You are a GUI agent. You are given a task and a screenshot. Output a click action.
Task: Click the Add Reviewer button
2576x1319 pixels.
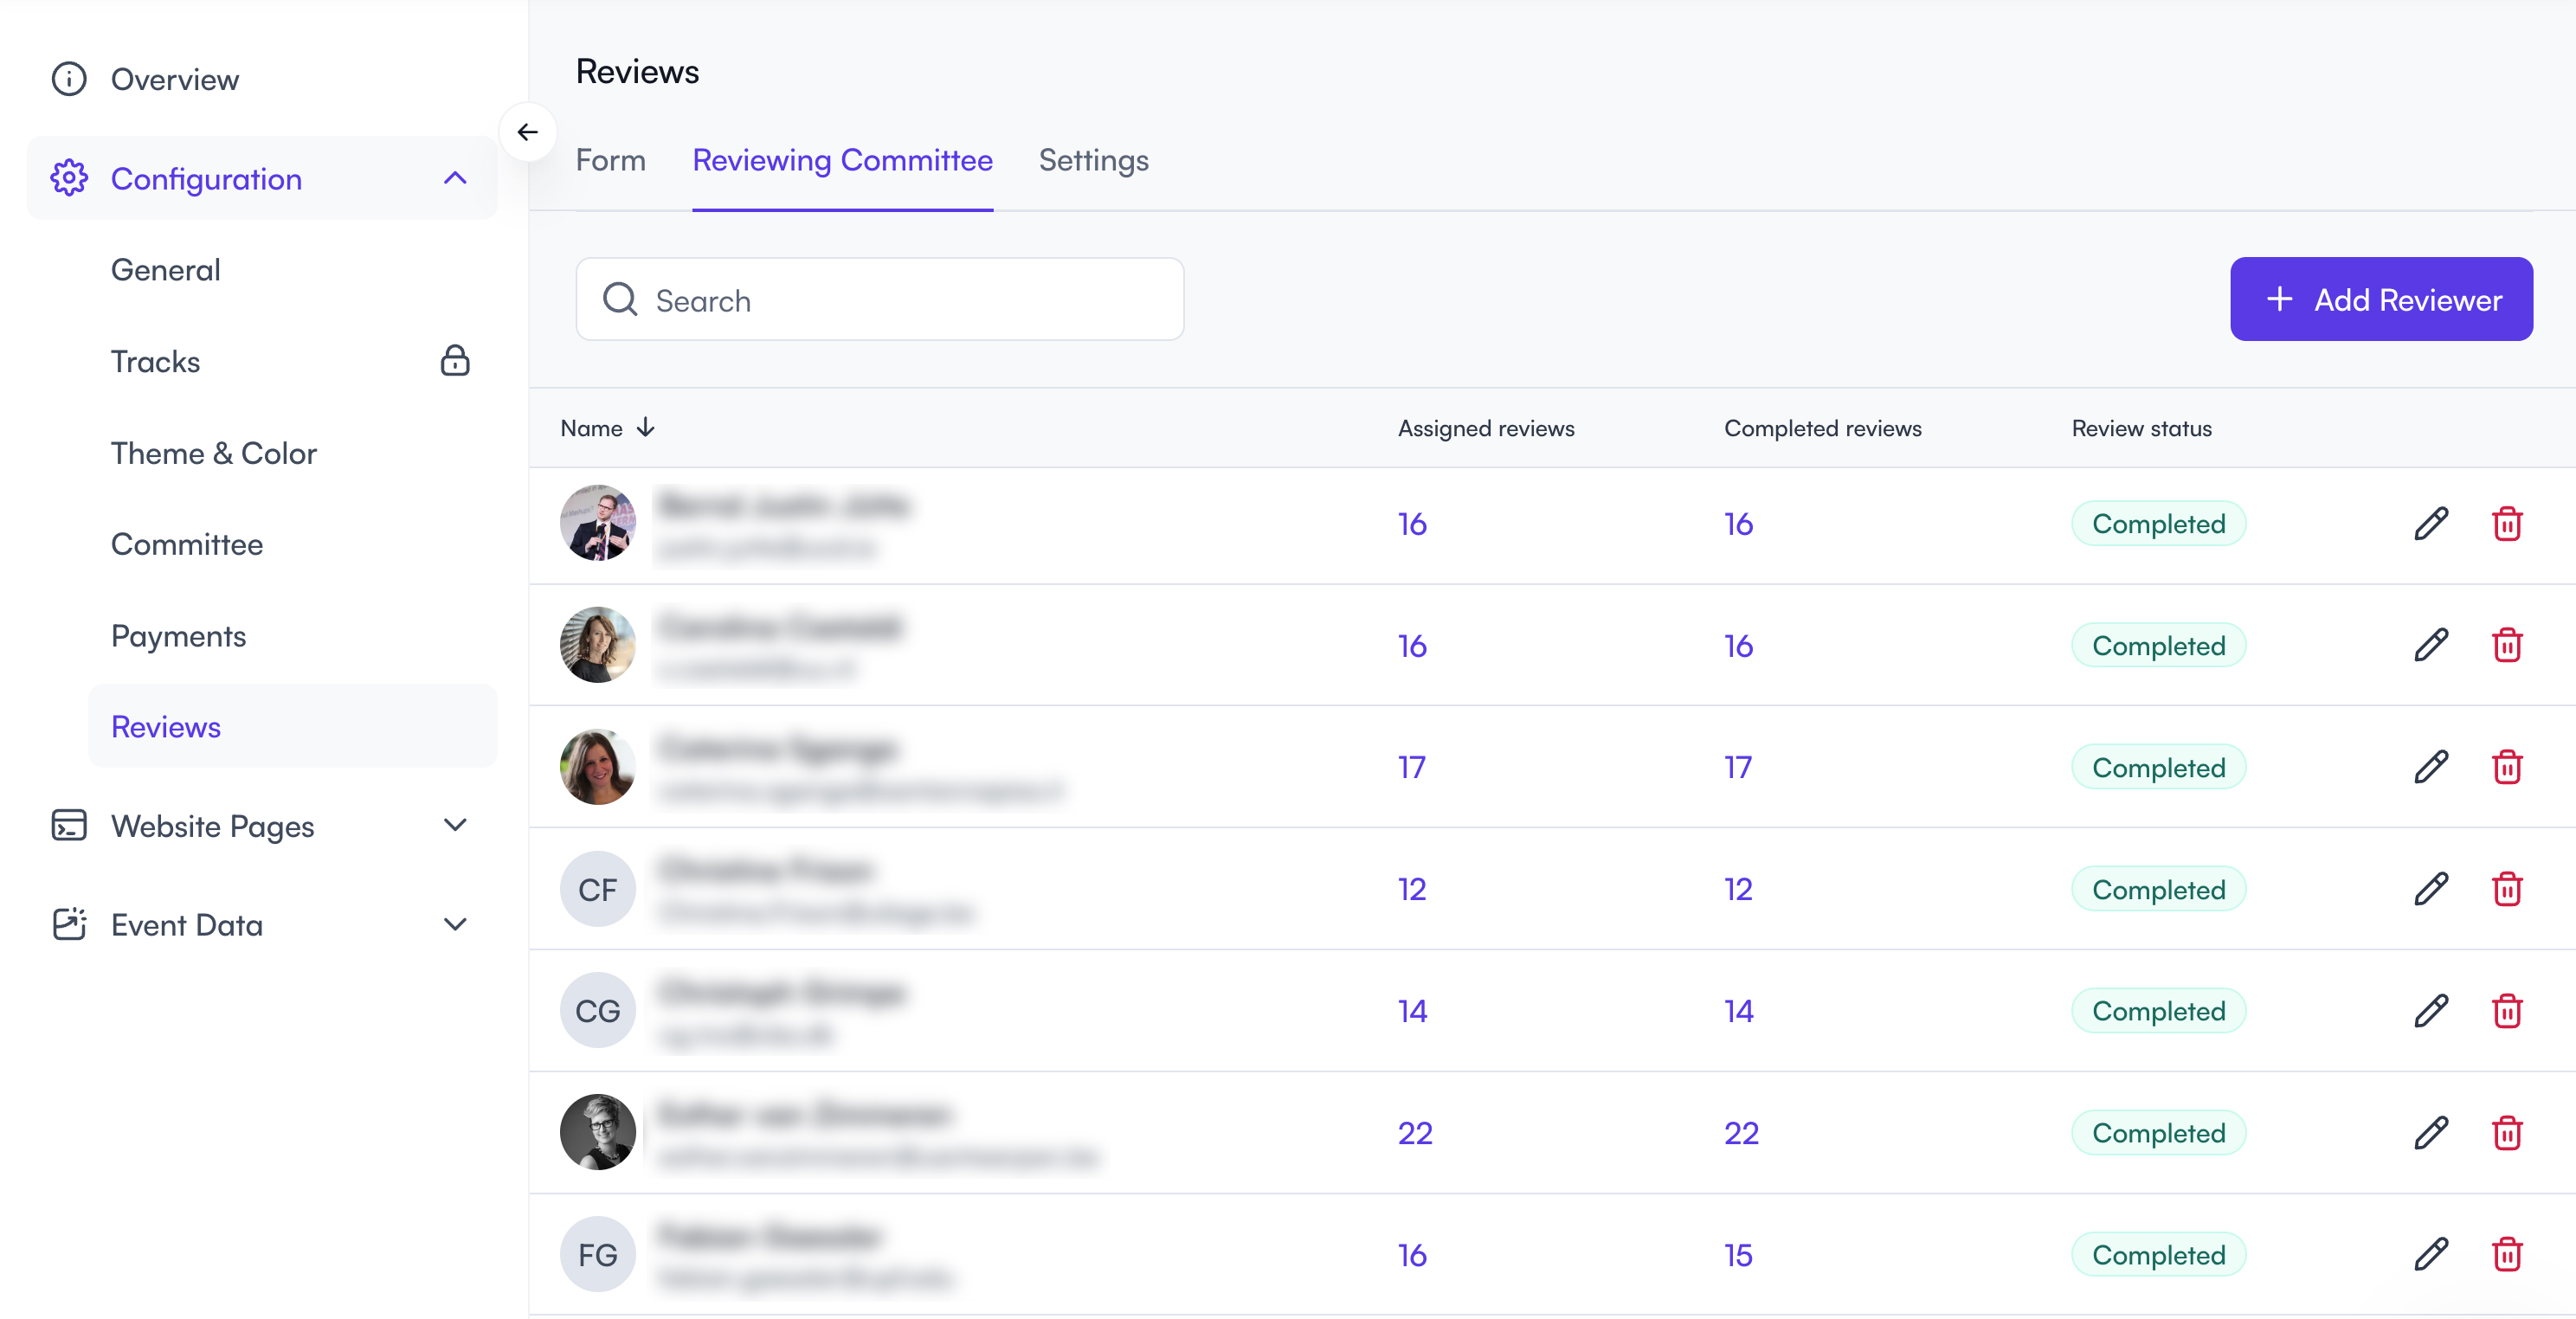click(x=2380, y=299)
